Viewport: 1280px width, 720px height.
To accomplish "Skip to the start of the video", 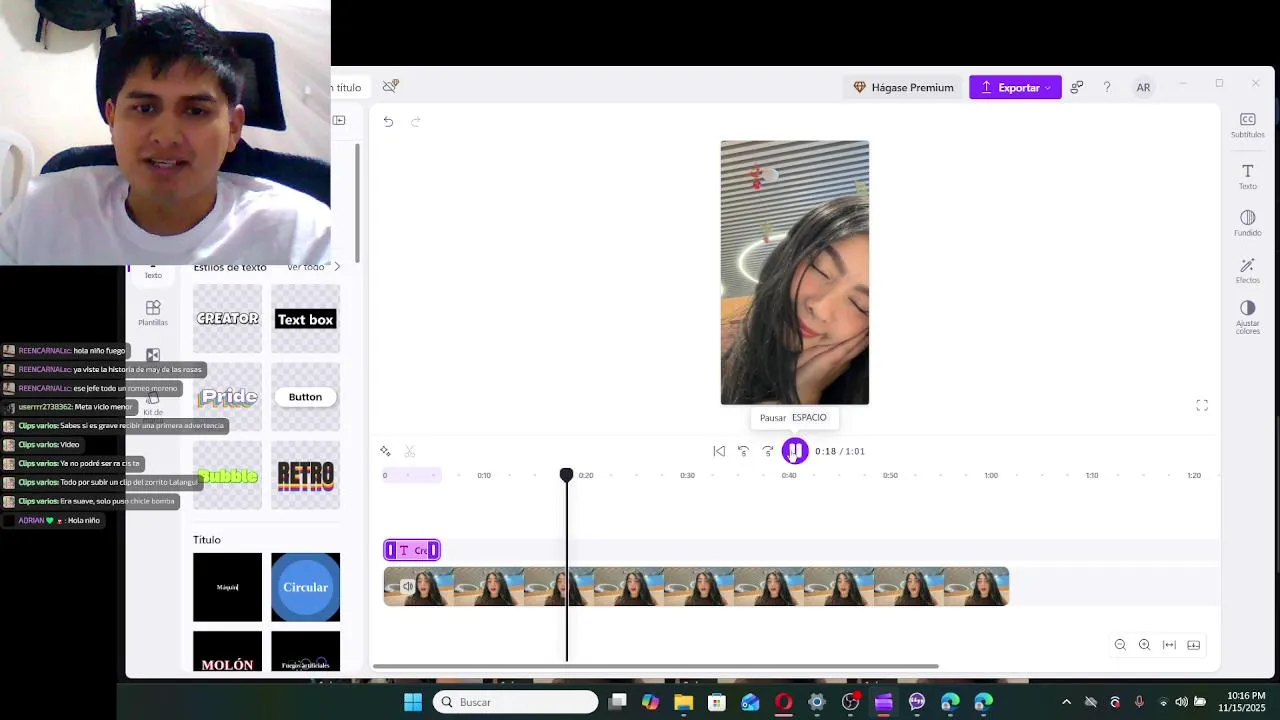I will coord(719,451).
